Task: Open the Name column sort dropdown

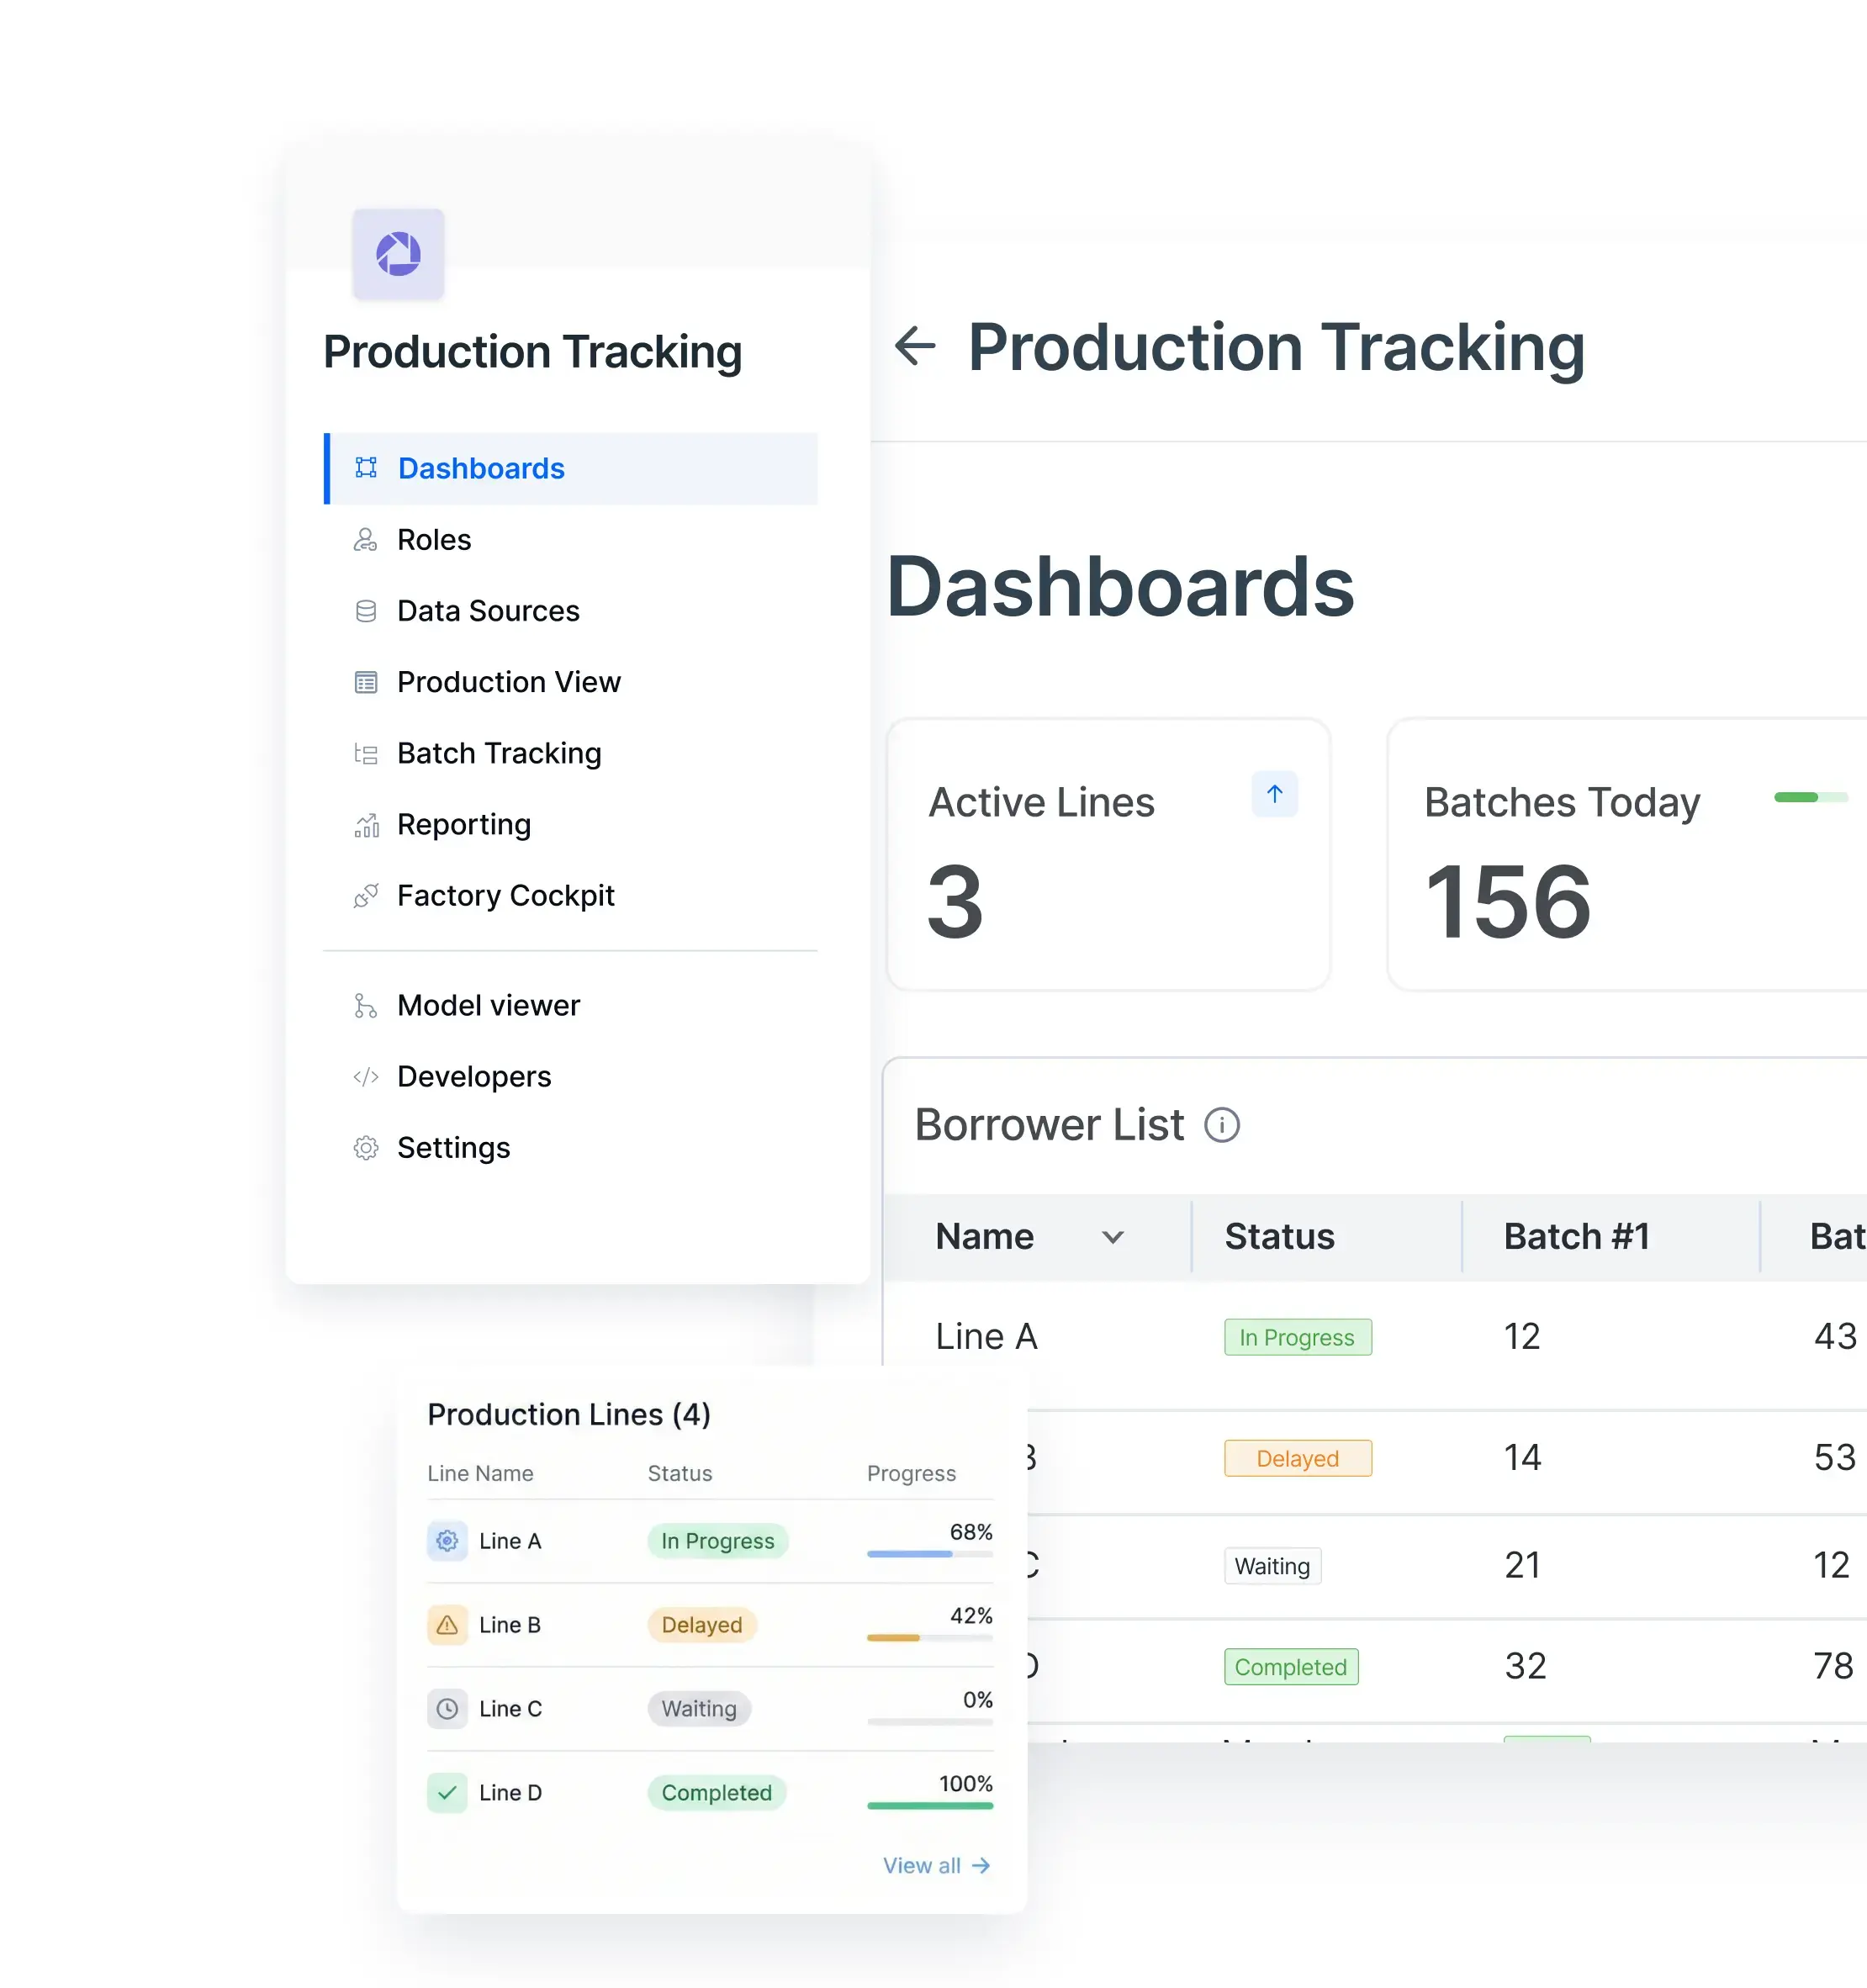Action: coord(1114,1236)
